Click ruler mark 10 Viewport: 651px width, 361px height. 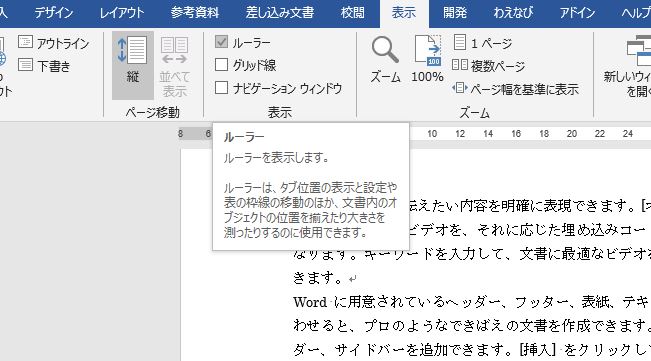pos(432,134)
